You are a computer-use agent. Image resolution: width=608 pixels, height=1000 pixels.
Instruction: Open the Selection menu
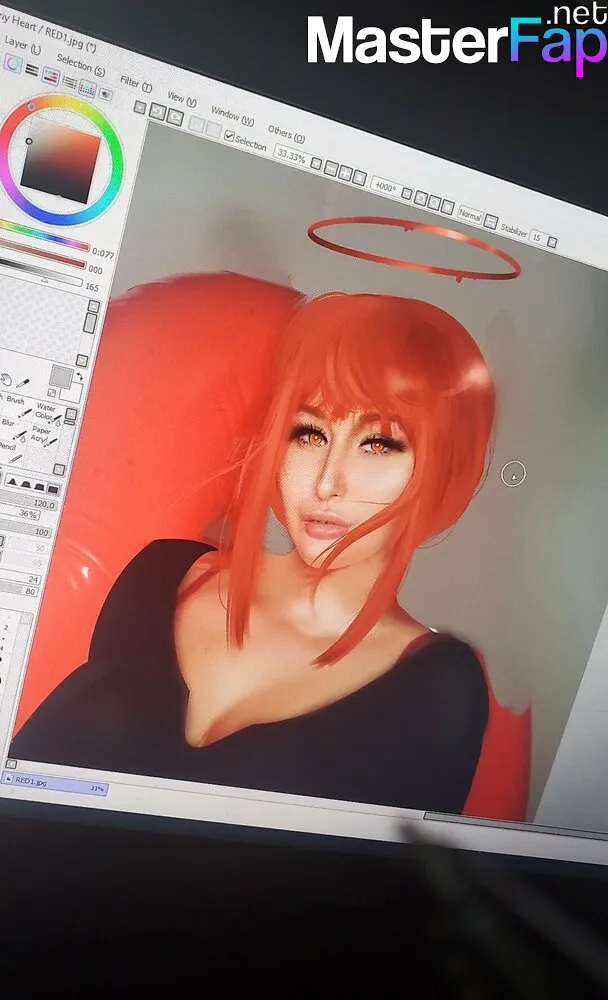pos(80,64)
